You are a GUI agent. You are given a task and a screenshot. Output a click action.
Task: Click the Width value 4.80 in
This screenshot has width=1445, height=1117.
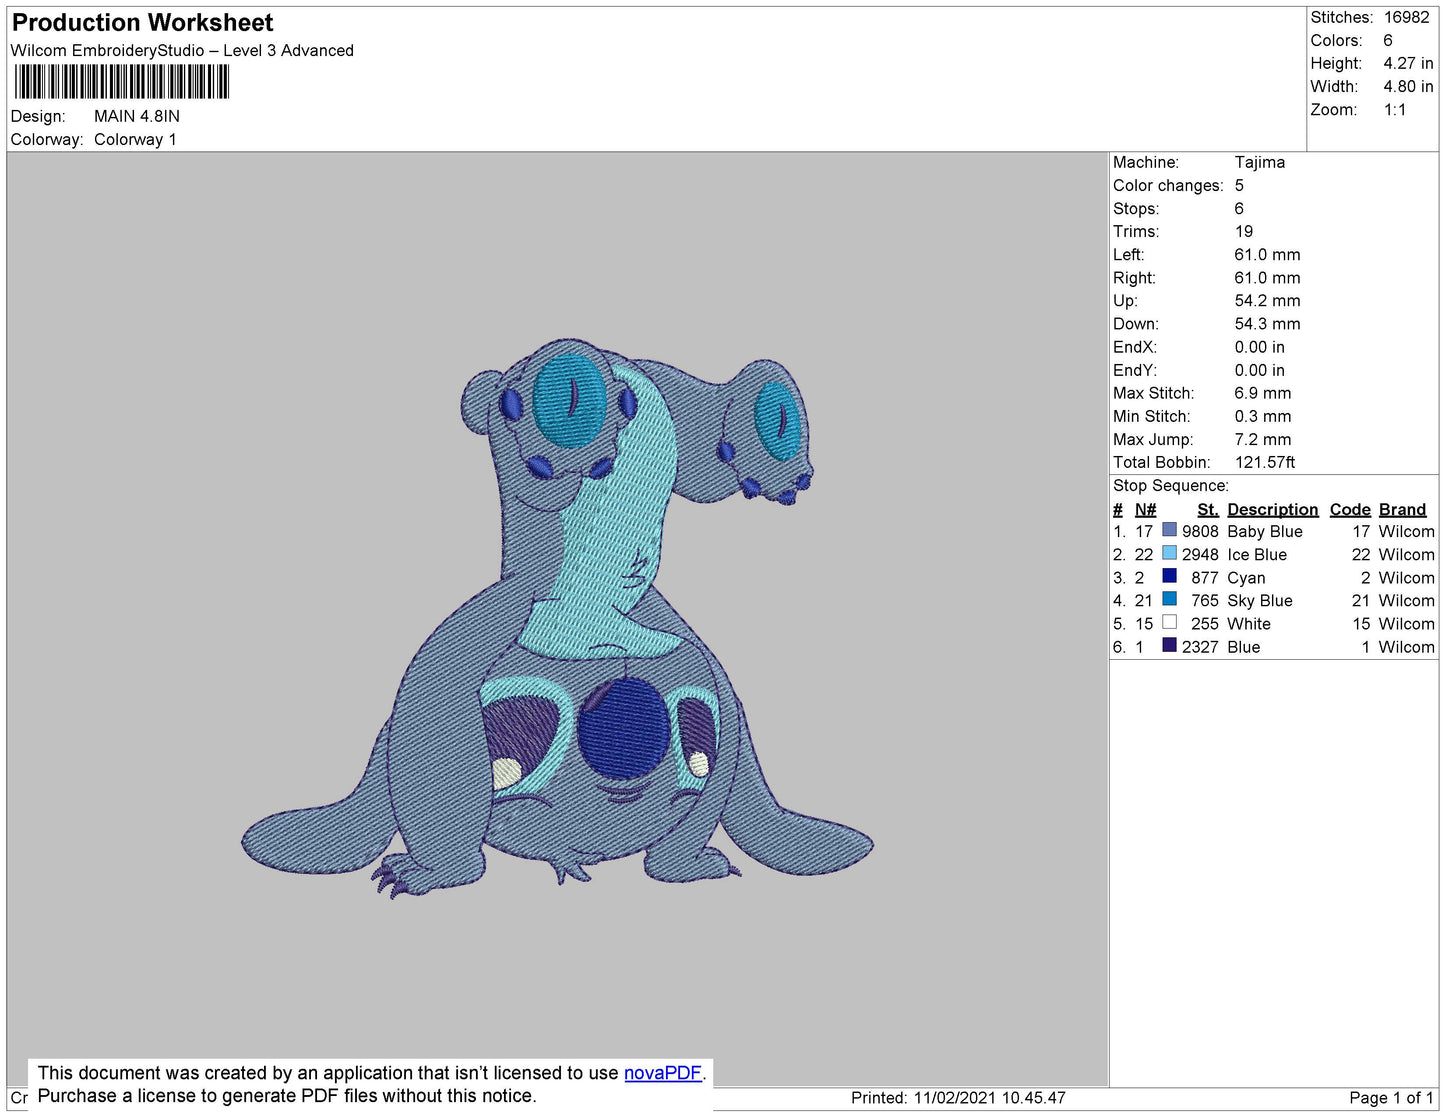click(x=1408, y=86)
